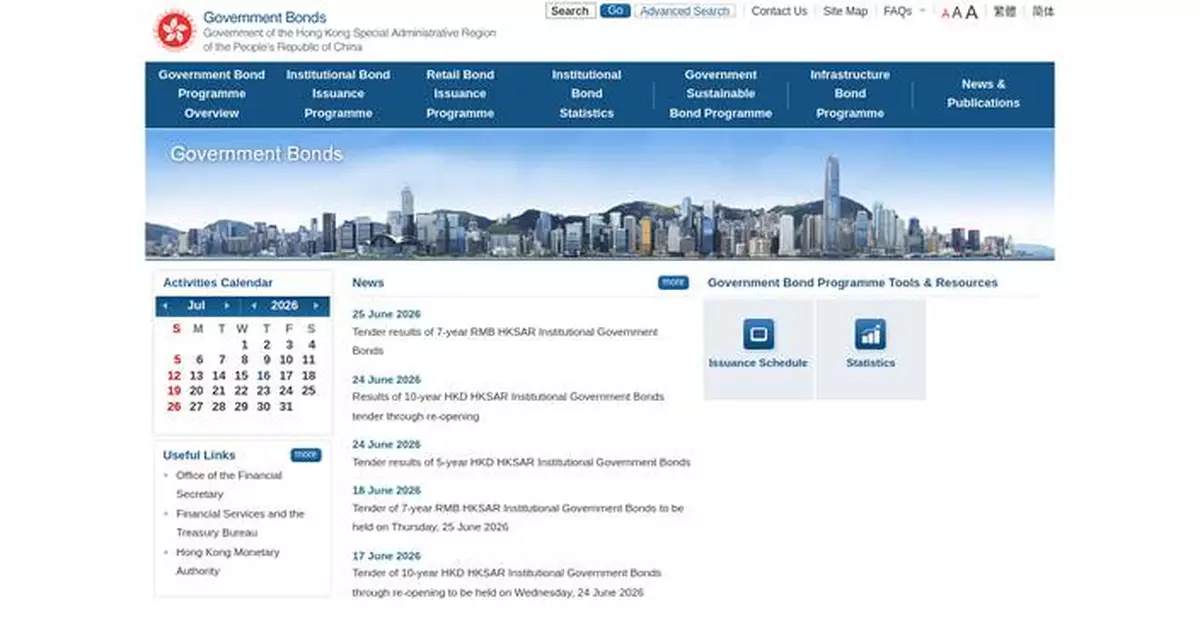Image resolution: width=1200 pixels, height=629 pixels.
Task: Open 24 June 5-year HKD tender results
Action: 521,462
